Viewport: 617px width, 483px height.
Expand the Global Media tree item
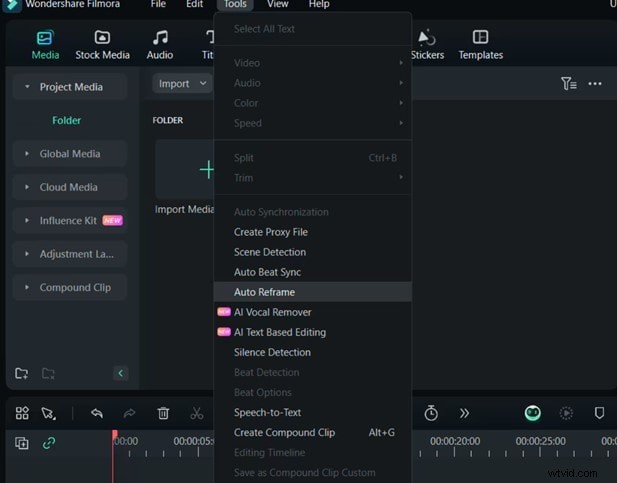click(x=69, y=154)
